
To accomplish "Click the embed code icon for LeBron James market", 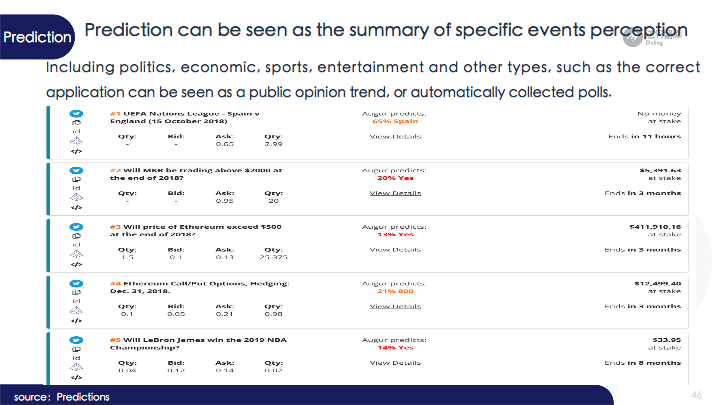I will point(76,377).
